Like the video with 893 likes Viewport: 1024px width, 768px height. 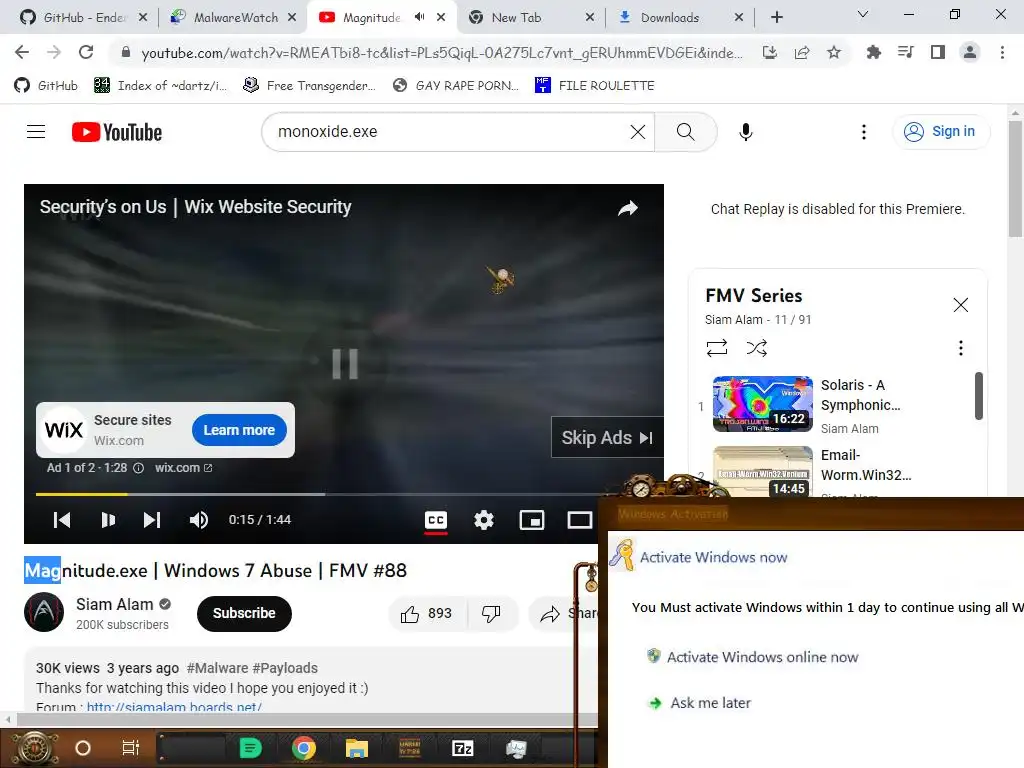point(427,614)
